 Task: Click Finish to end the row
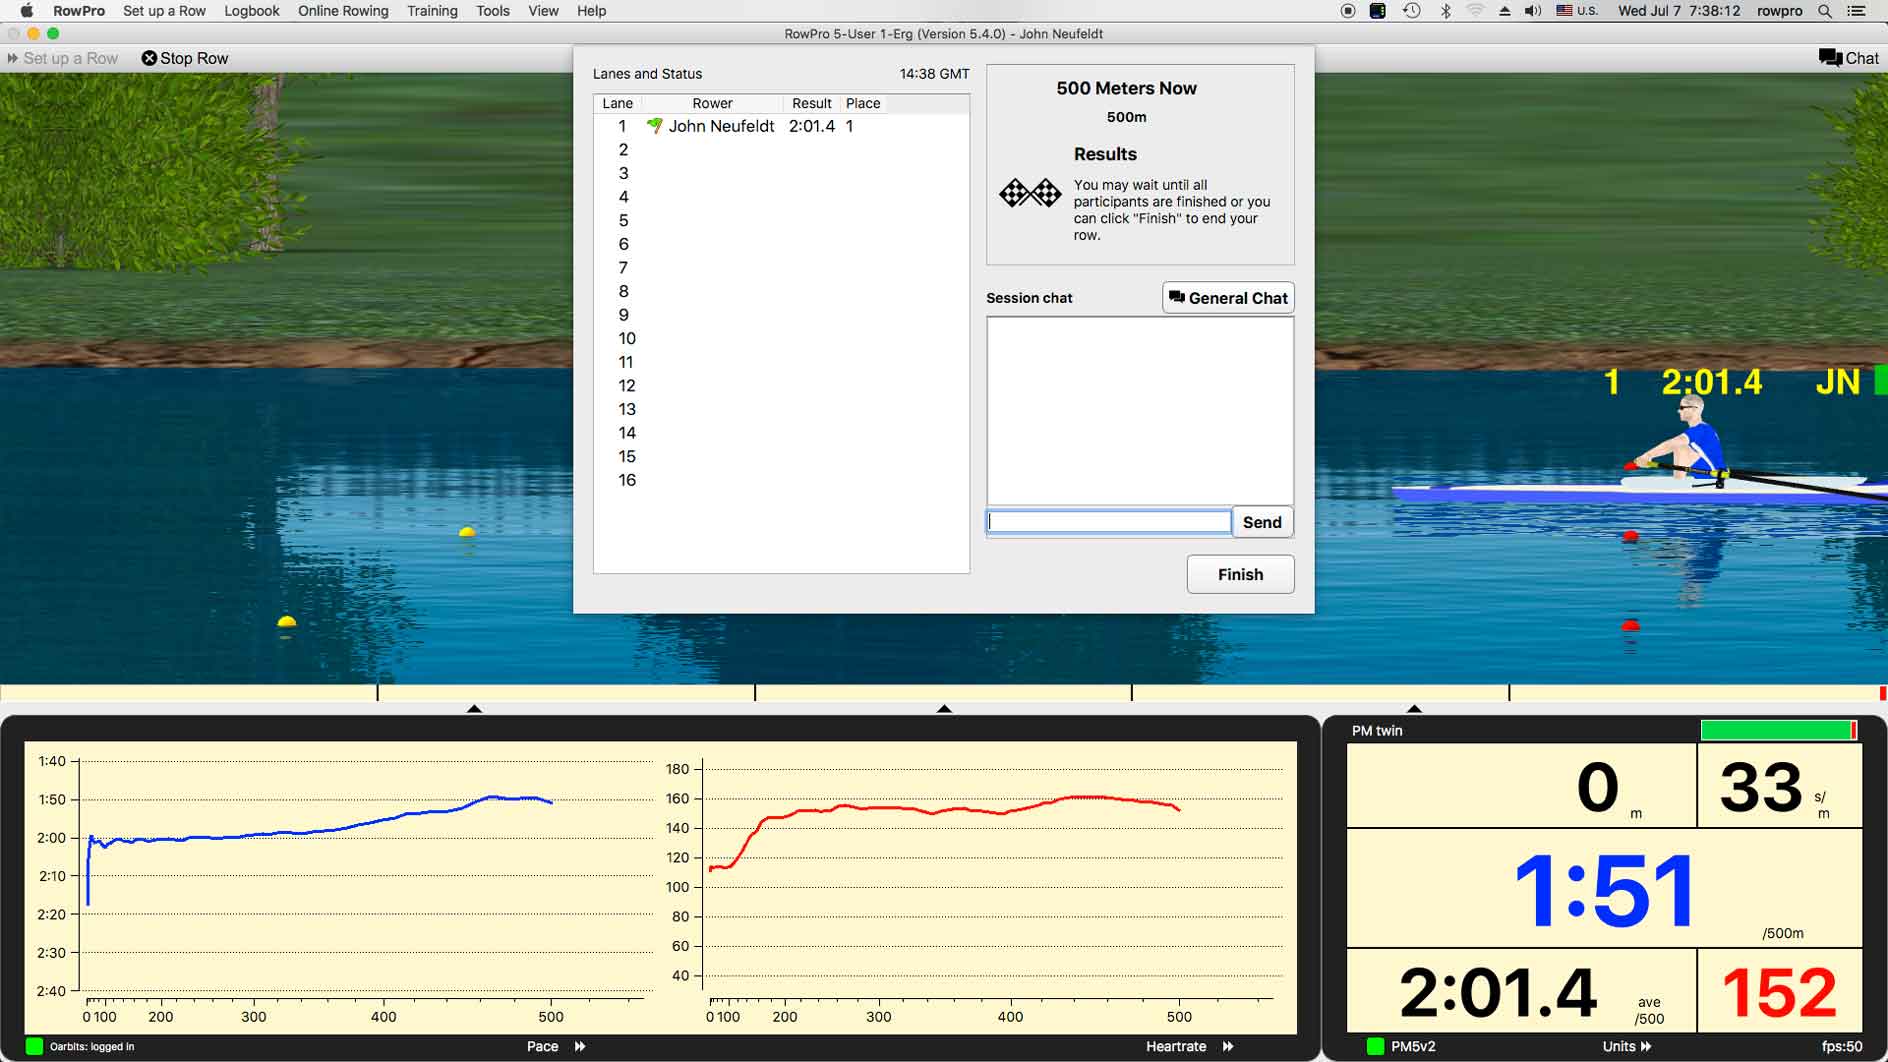point(1240,574)
